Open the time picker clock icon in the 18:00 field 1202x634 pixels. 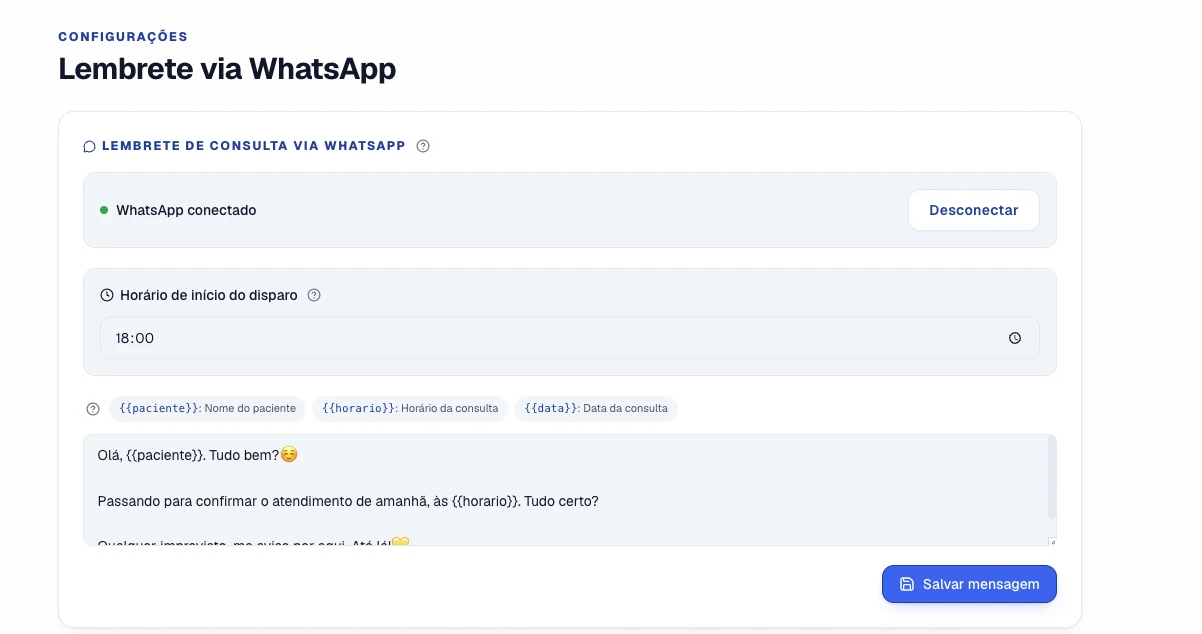1015,338
